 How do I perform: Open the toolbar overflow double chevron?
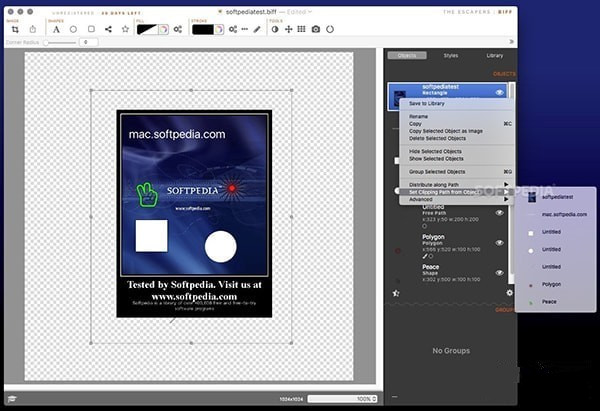point(511,42)
